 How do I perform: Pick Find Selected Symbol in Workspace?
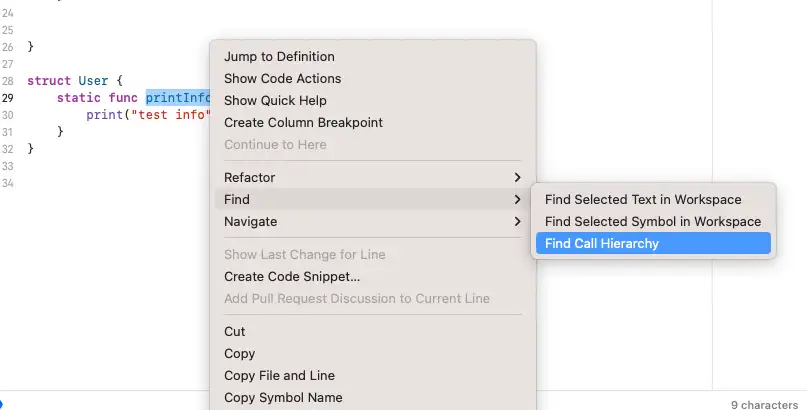[x=653, y=221]
